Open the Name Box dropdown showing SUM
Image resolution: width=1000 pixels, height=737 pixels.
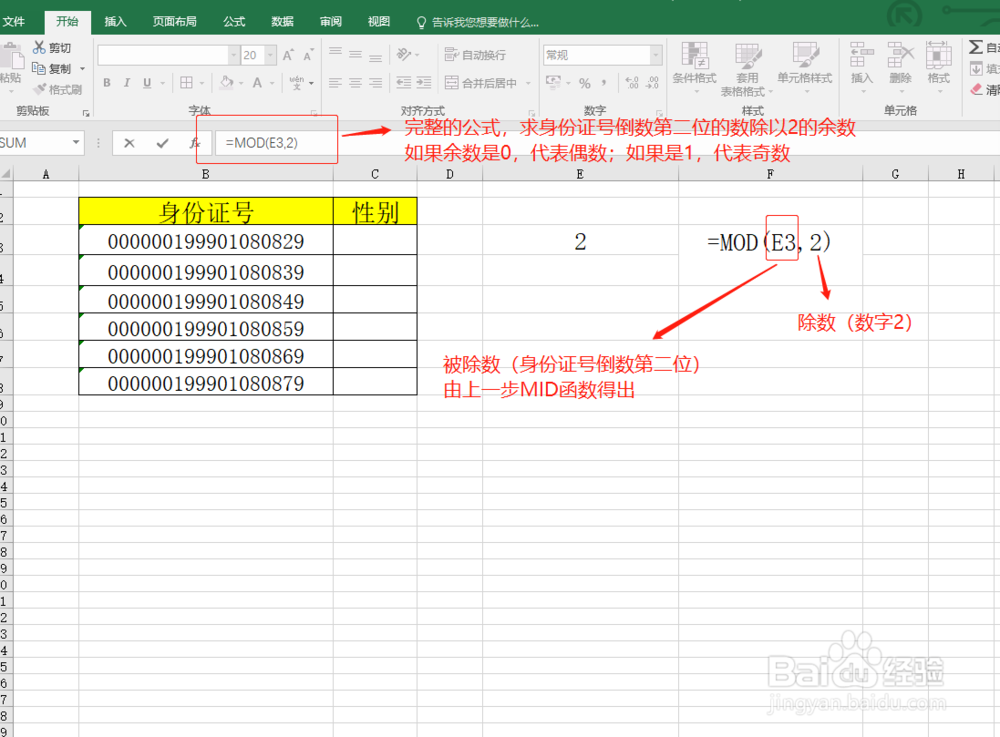[76, 142]
